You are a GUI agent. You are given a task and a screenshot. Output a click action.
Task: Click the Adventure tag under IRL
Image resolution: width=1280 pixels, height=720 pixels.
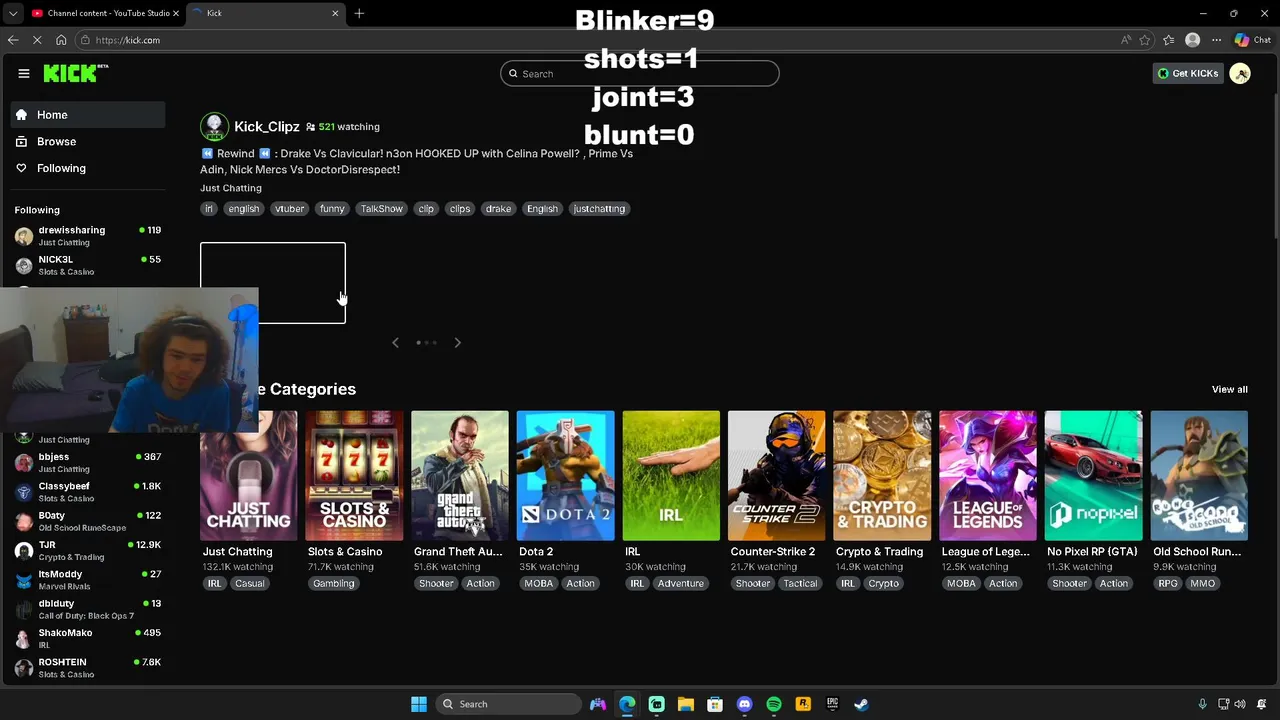click(x=681, y=584)
